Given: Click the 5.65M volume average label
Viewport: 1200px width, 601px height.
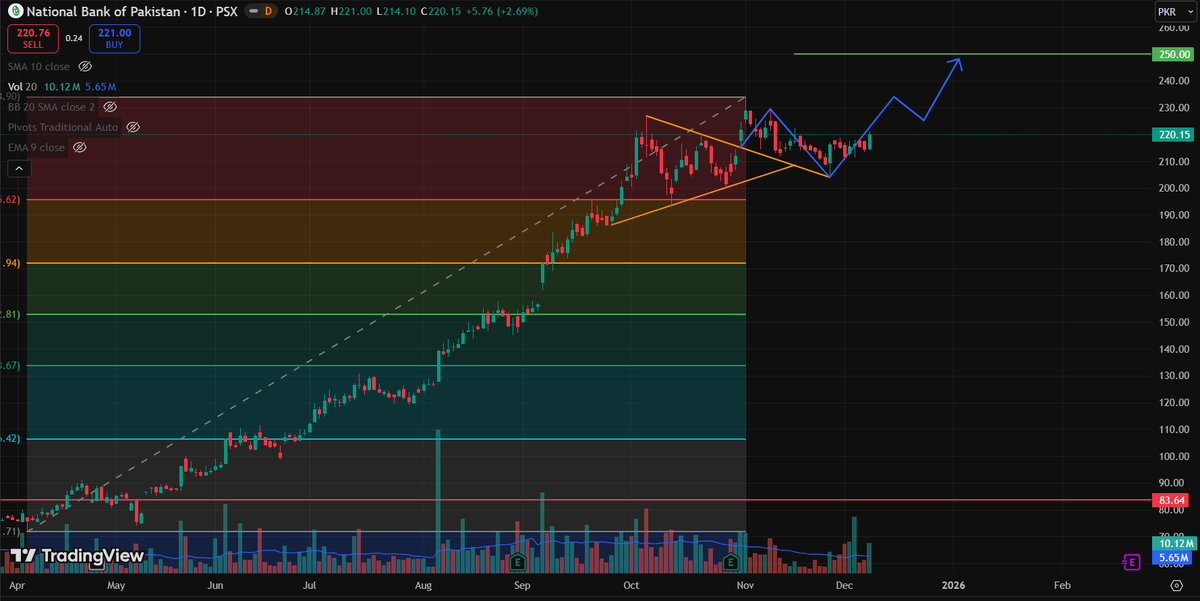Looking at the screenshot, I should click(1170, 556).
